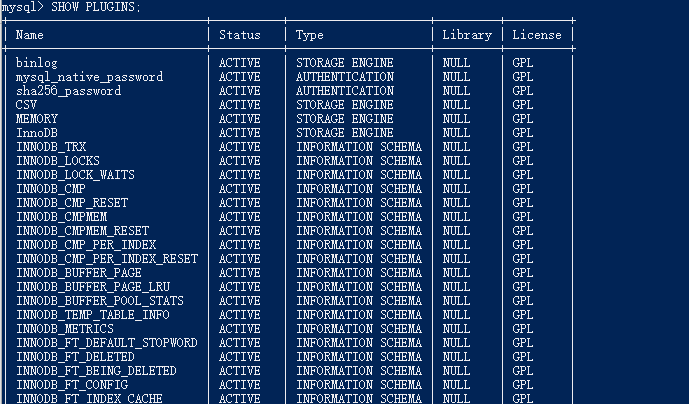Click ACTIVE status in sha256_password row

(239, 91)
